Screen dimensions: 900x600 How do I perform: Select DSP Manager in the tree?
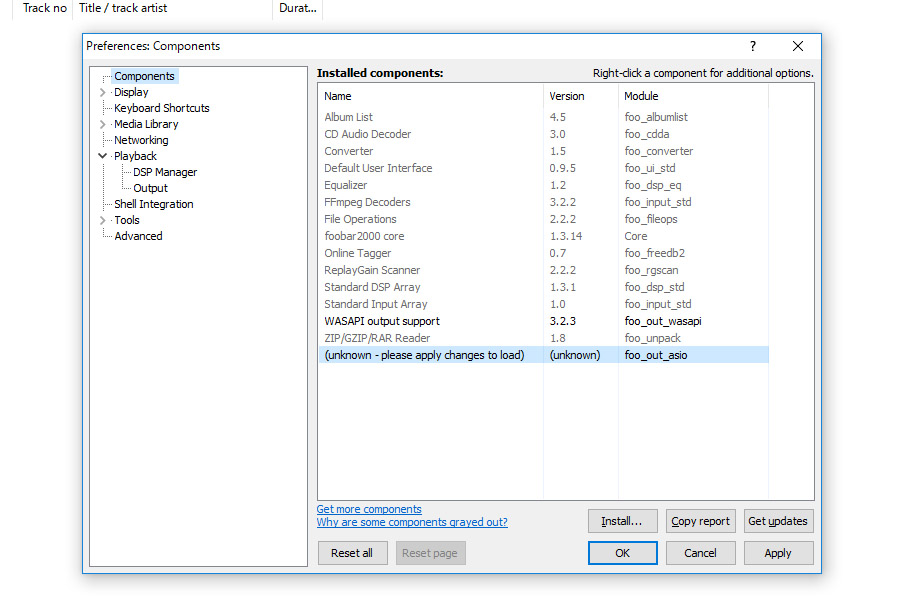165,172
